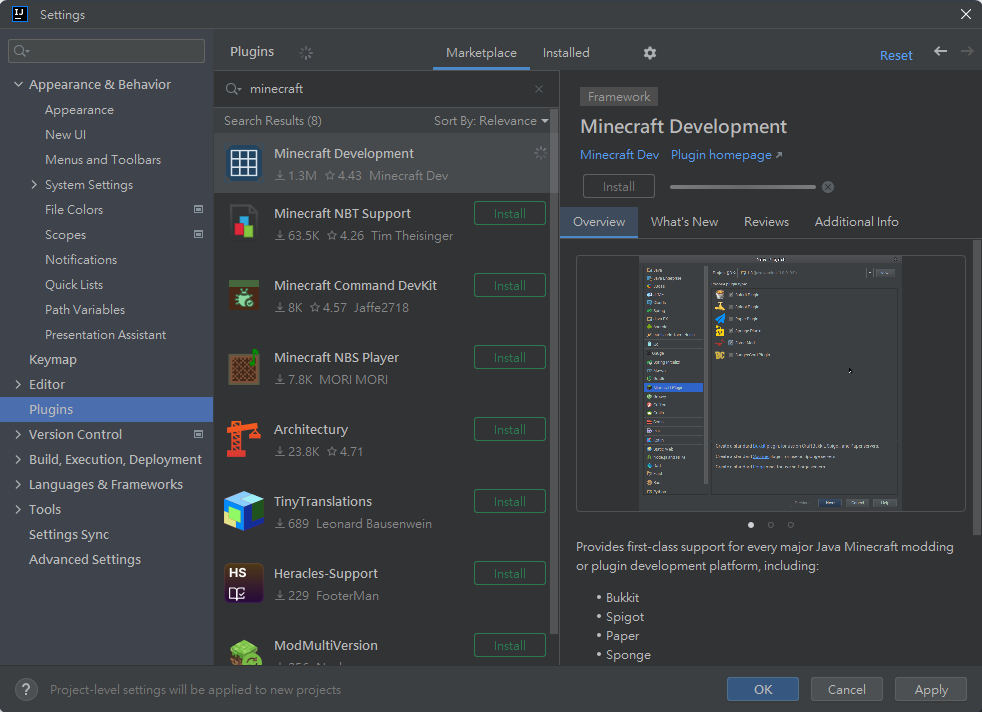
Task: Install the Heracles-Support plugin
Action: (510, 574)
